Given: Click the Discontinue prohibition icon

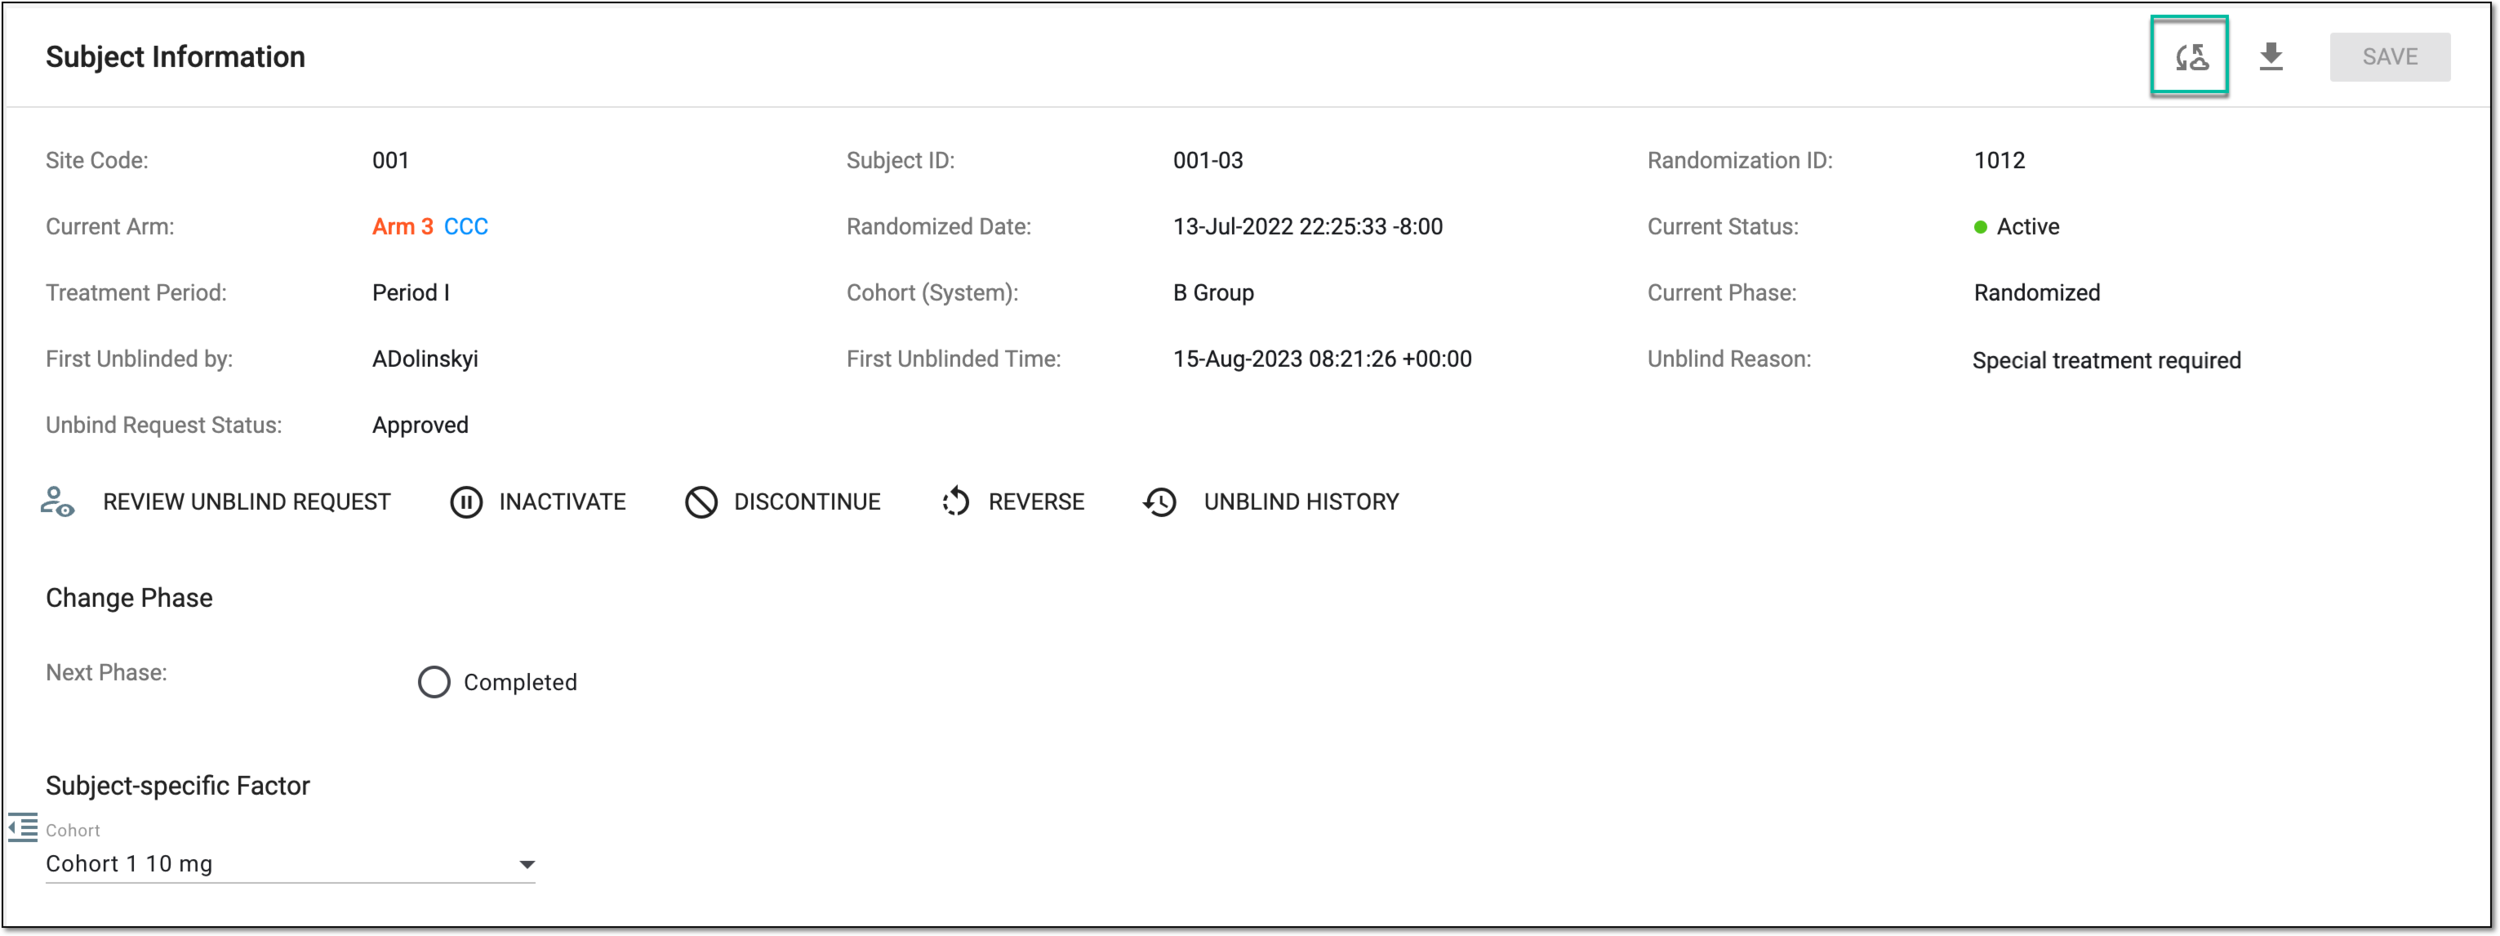Looking at the screenshot, I should coord(701,502).
